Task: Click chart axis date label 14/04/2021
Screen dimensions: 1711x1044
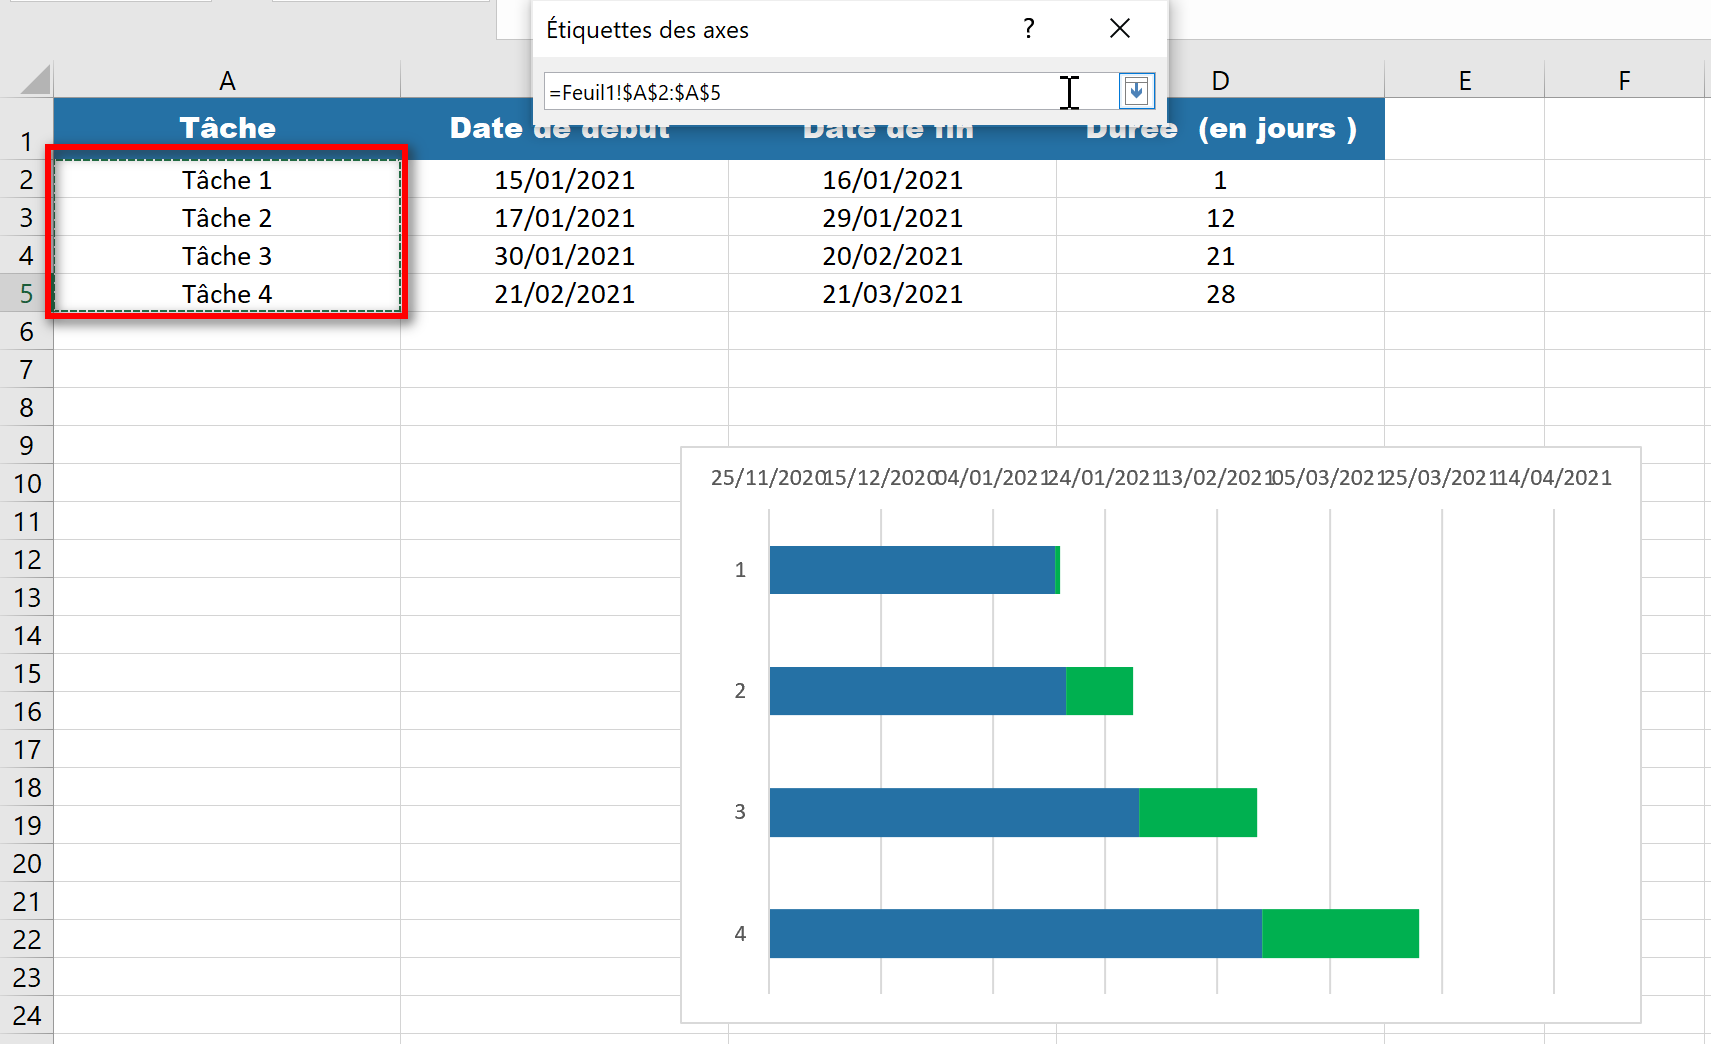Action: 1555,478
